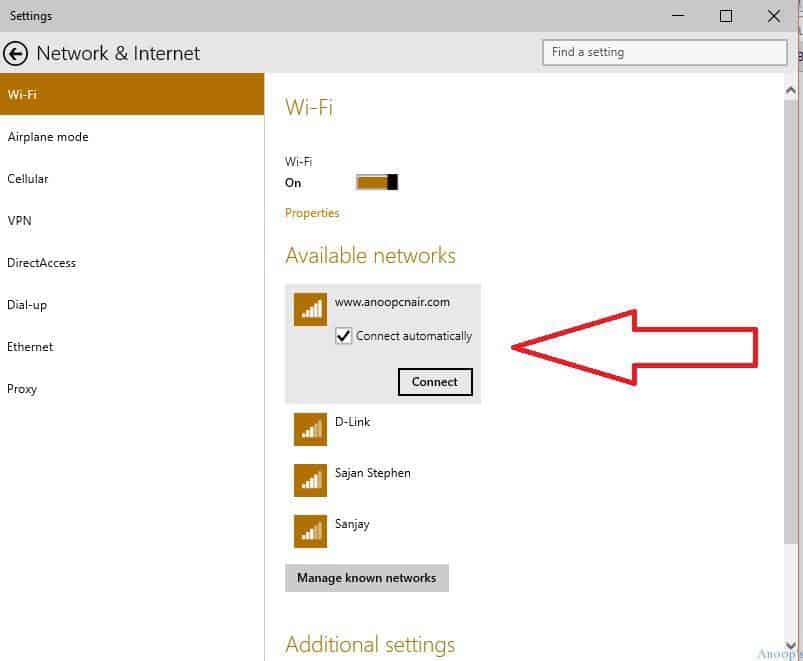
Task: Go to VPN settings
Action: click(19, 221)
